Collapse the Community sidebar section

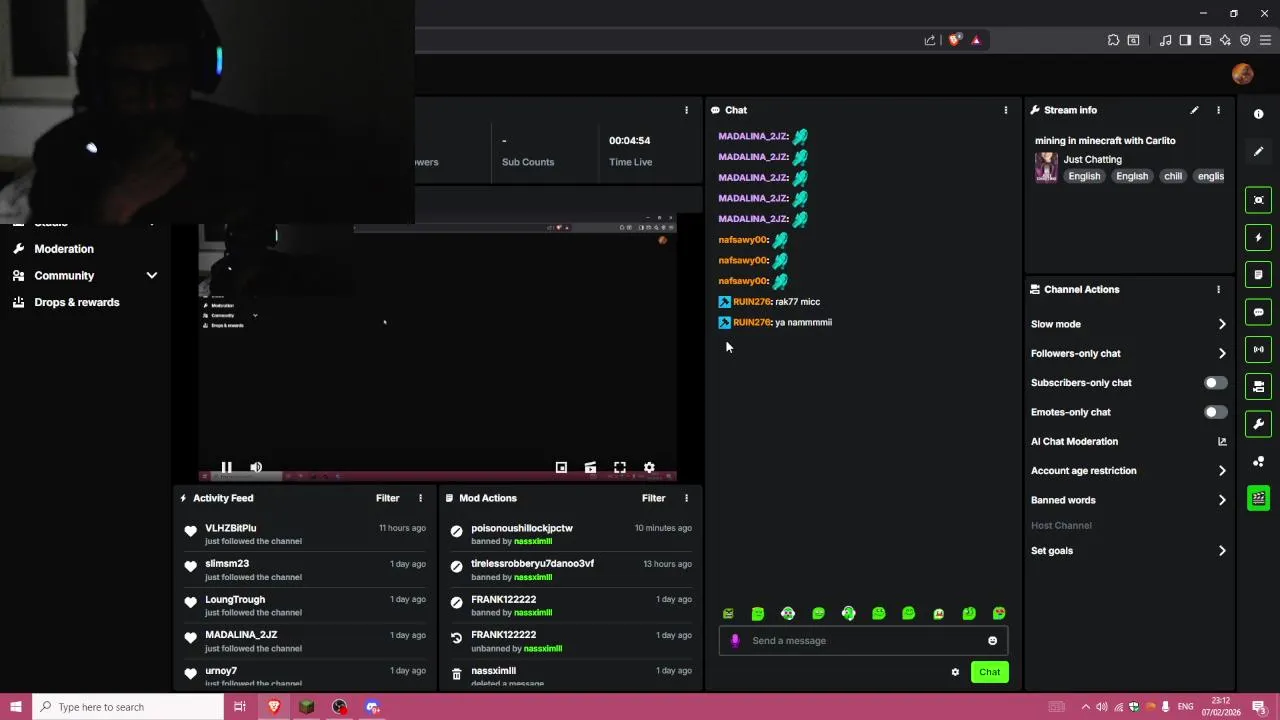point(152,276)
